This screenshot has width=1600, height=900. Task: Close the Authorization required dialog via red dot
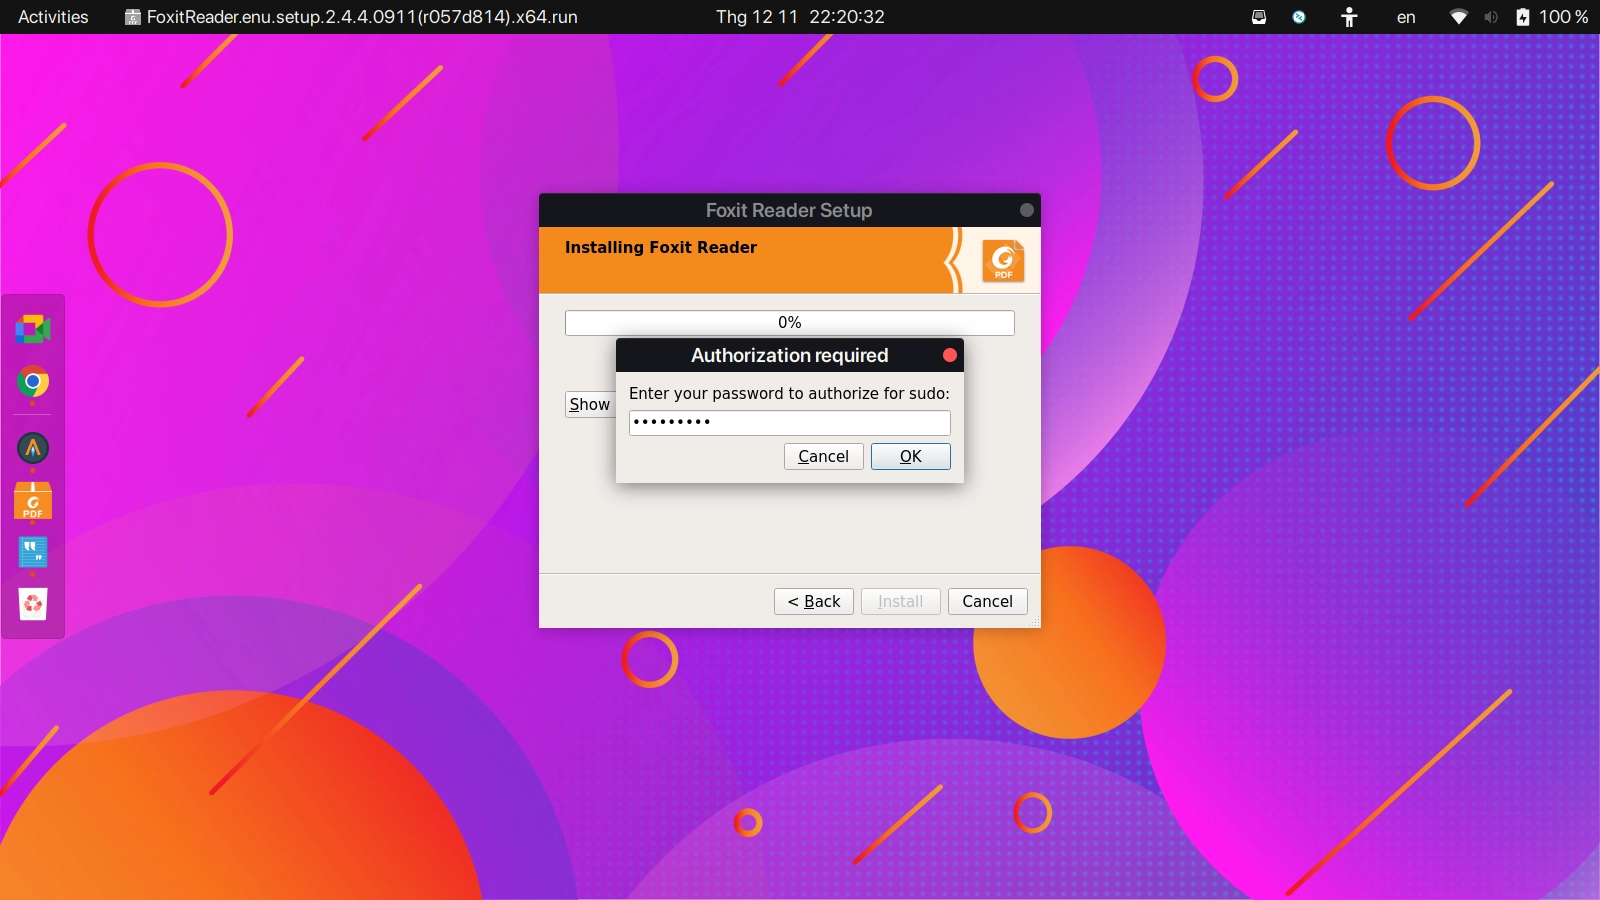(950, 355)
